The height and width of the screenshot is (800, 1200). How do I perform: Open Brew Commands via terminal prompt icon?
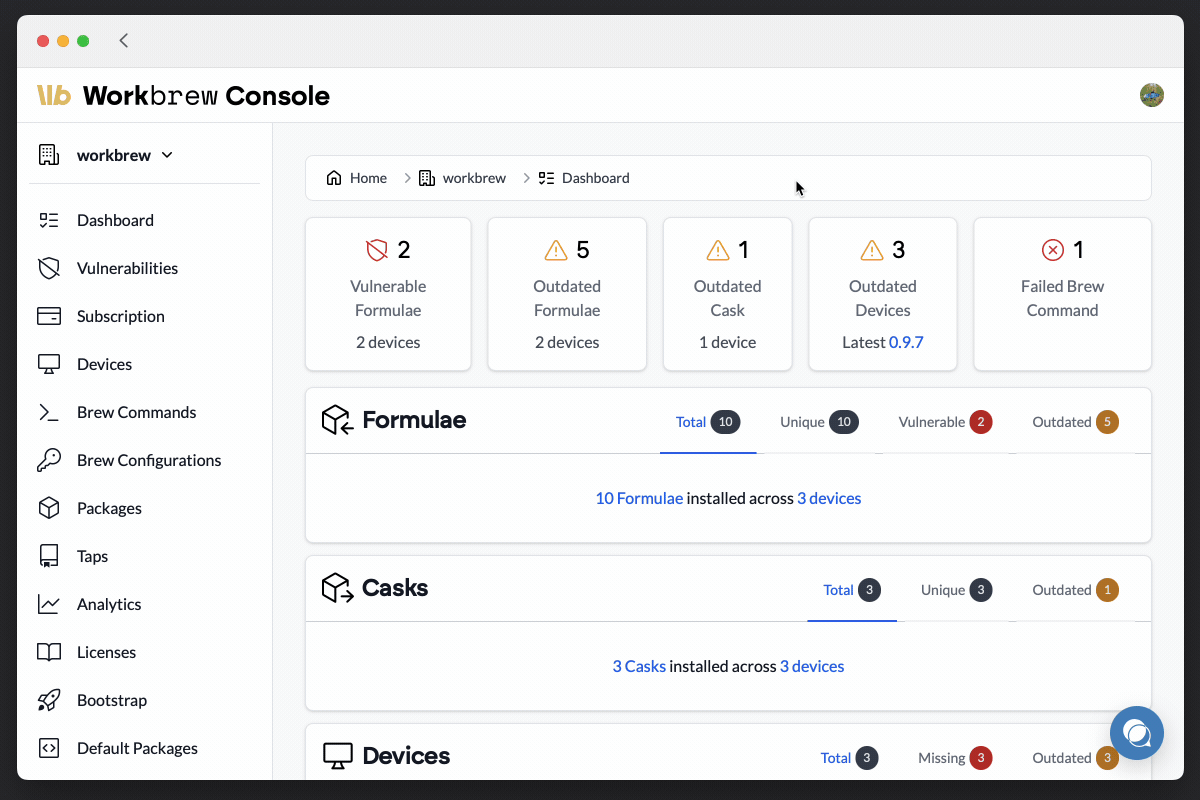tap(48, 412)
